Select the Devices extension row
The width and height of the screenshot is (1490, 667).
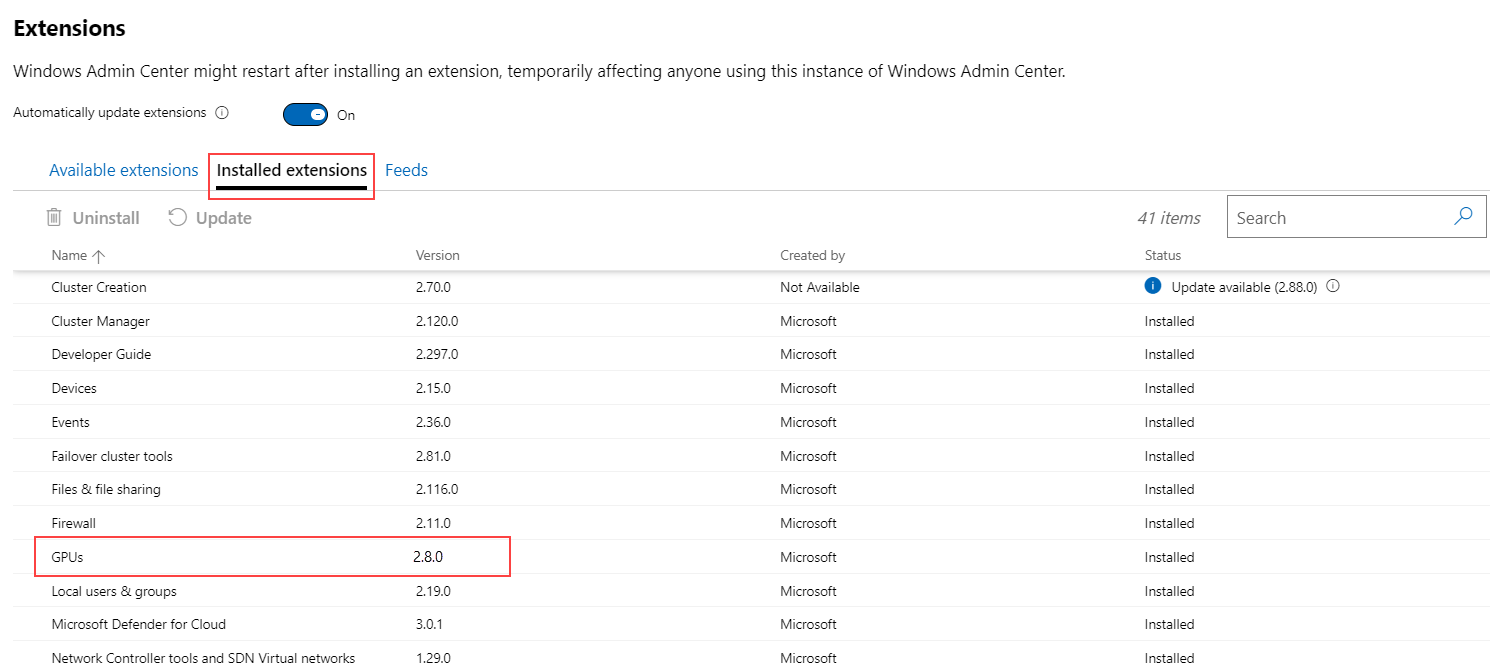point(751,388)
